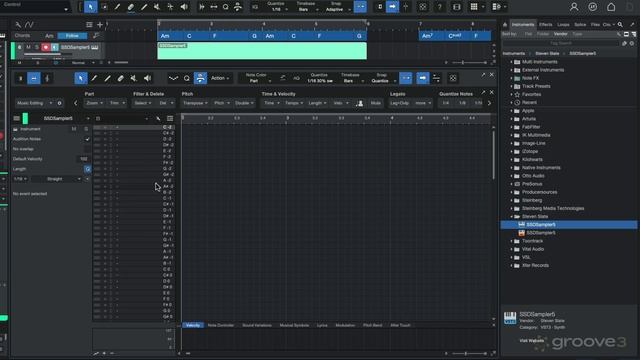Viewport: 640px width, 360px height.
Task: Switch editor to piano roll view icon
Action: pos(33,78)
